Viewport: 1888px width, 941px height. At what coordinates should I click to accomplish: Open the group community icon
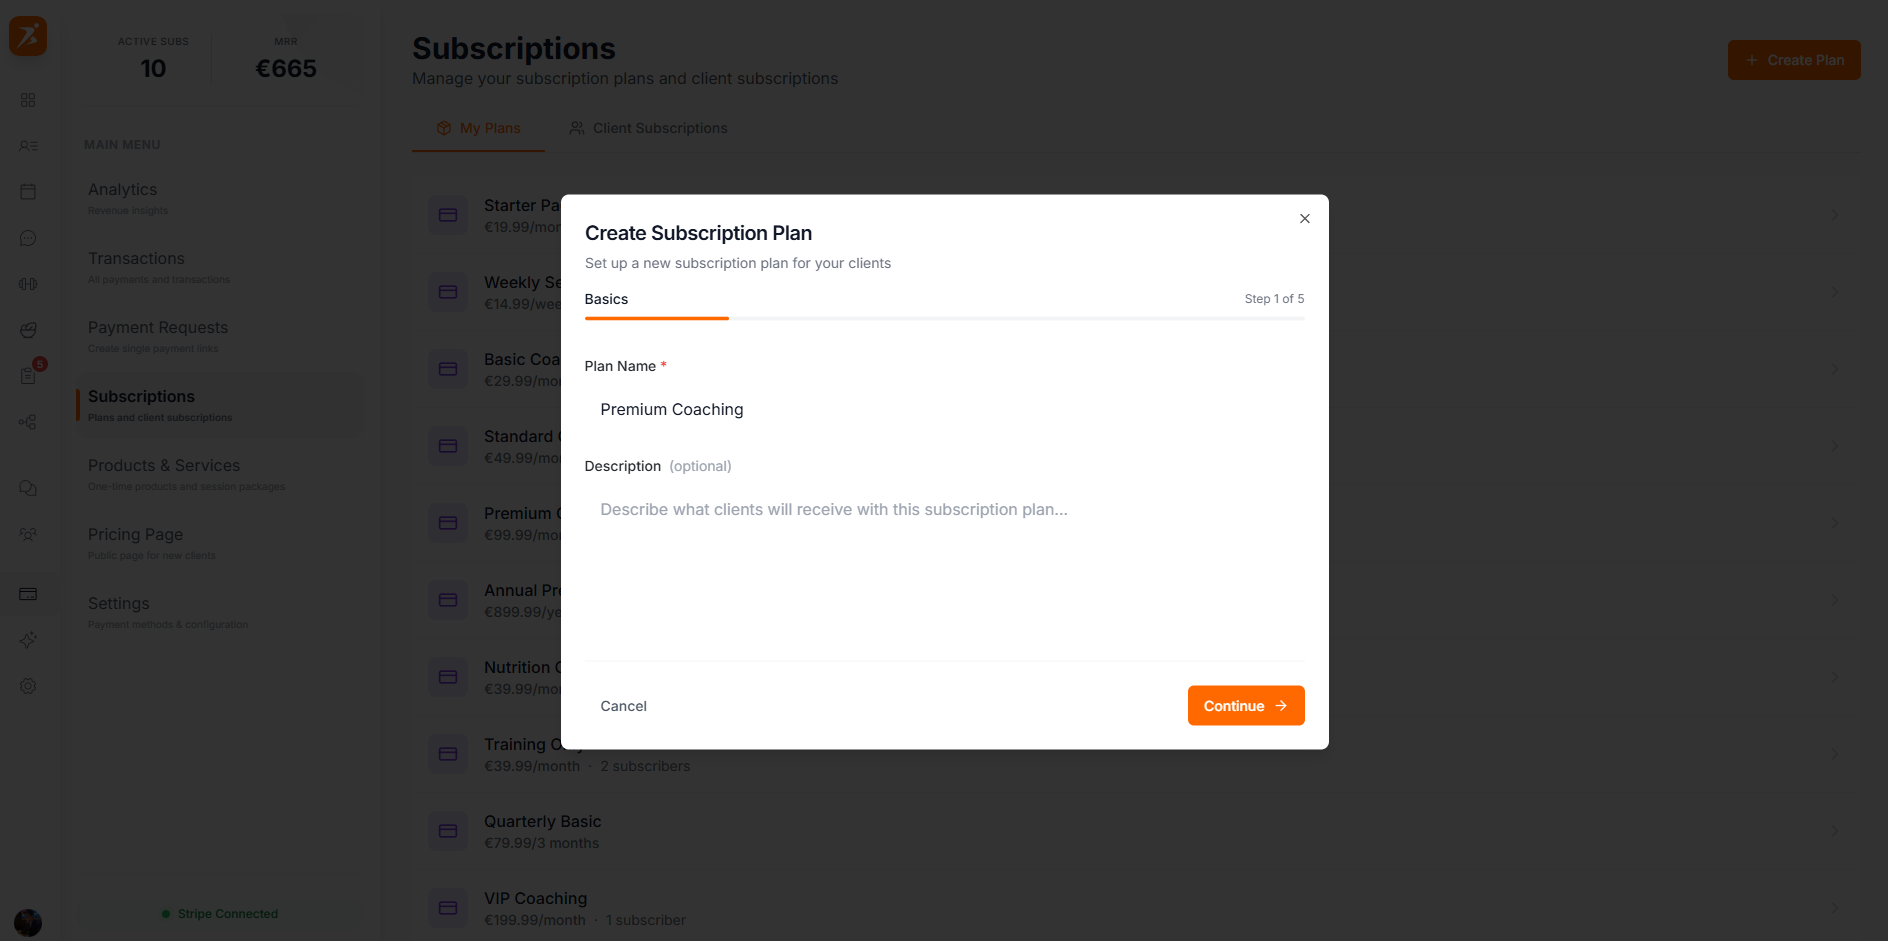point(28,535)
